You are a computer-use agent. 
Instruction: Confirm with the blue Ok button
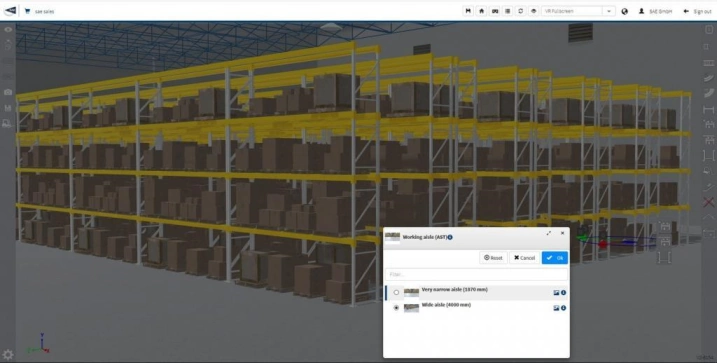pos(555,258)
